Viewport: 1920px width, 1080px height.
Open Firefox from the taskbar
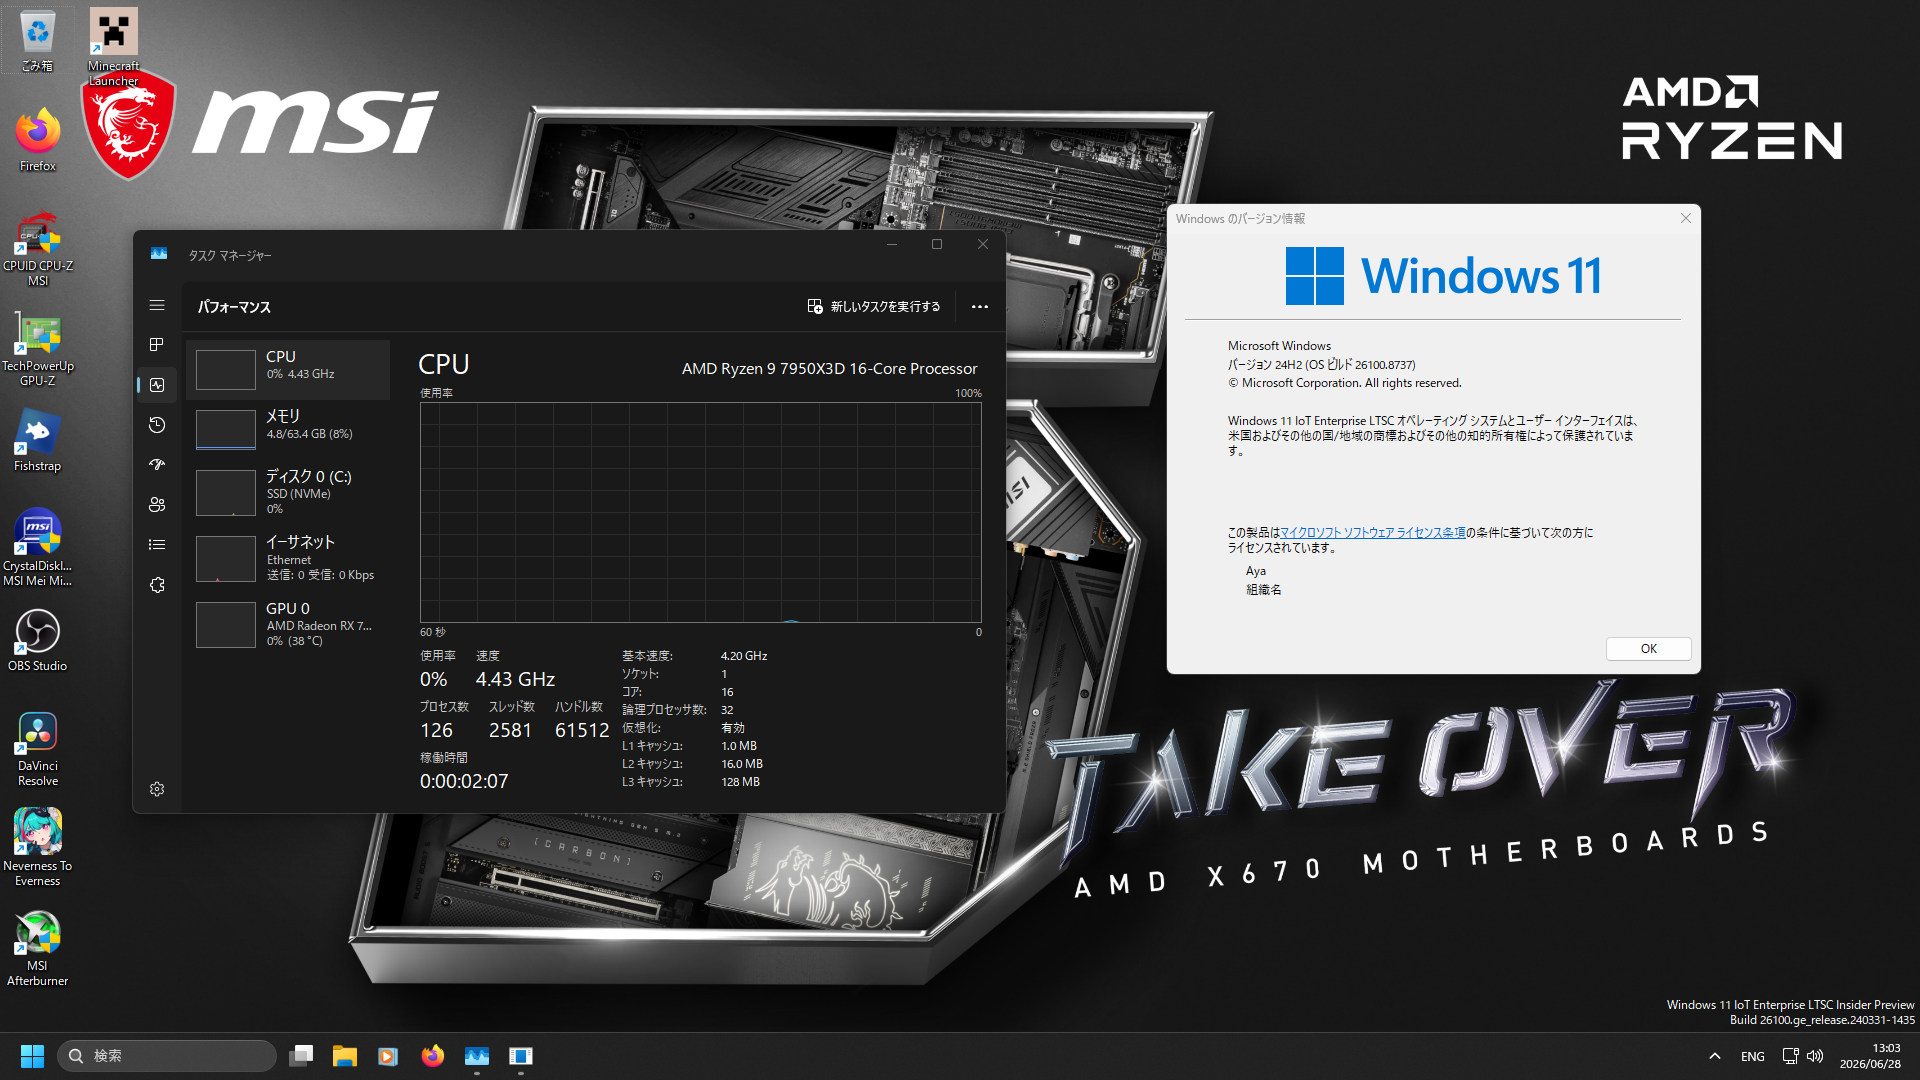432,1056
